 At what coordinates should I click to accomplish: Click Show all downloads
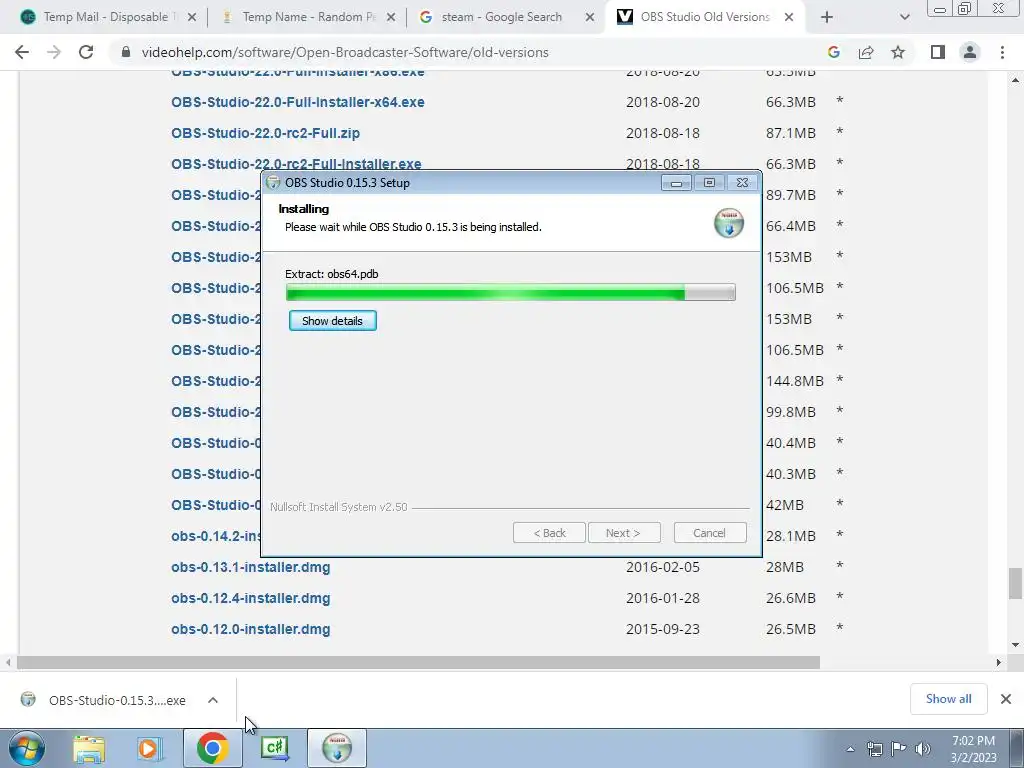click(948, 699)
